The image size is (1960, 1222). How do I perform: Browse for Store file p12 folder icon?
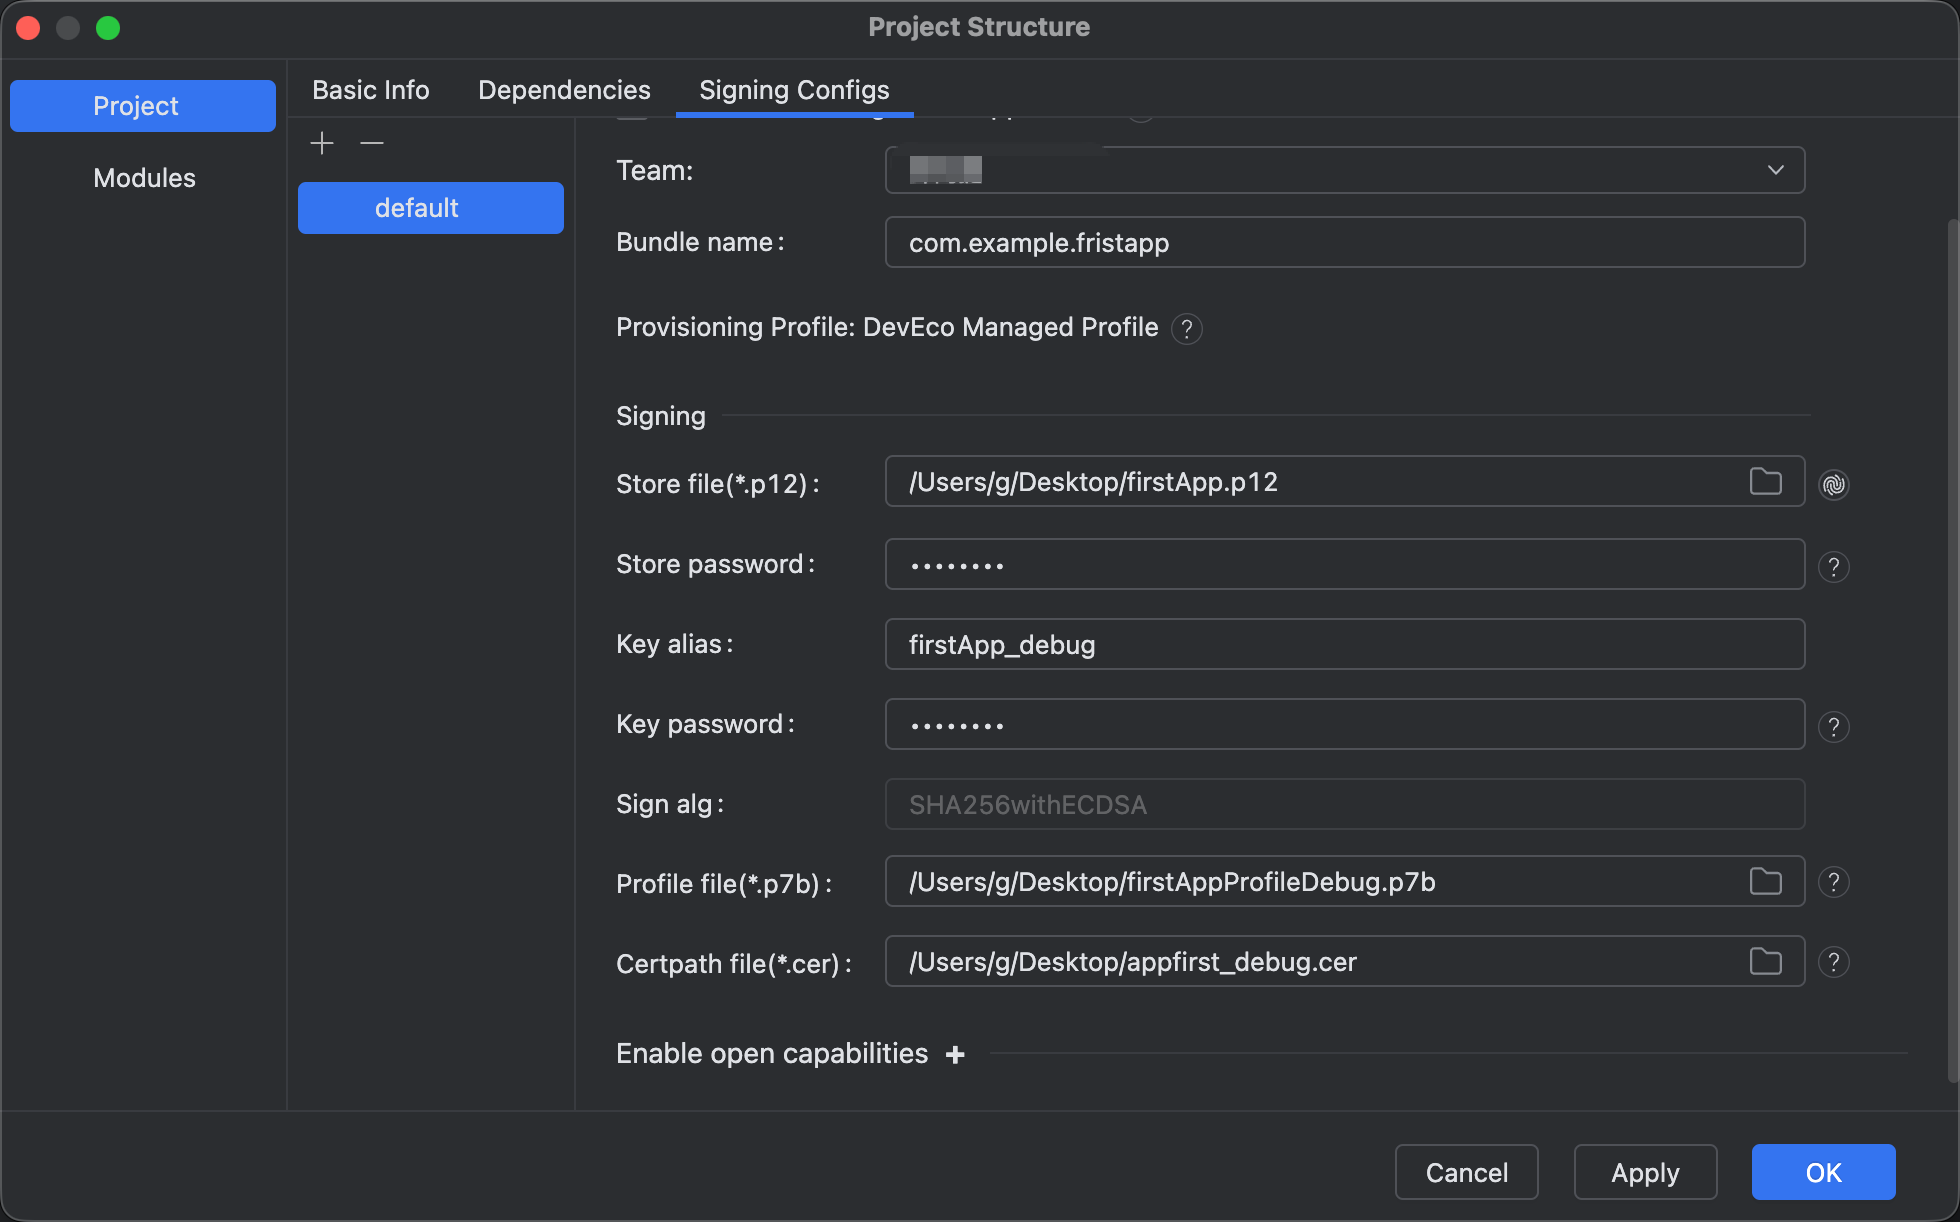tap(1765, 482)
